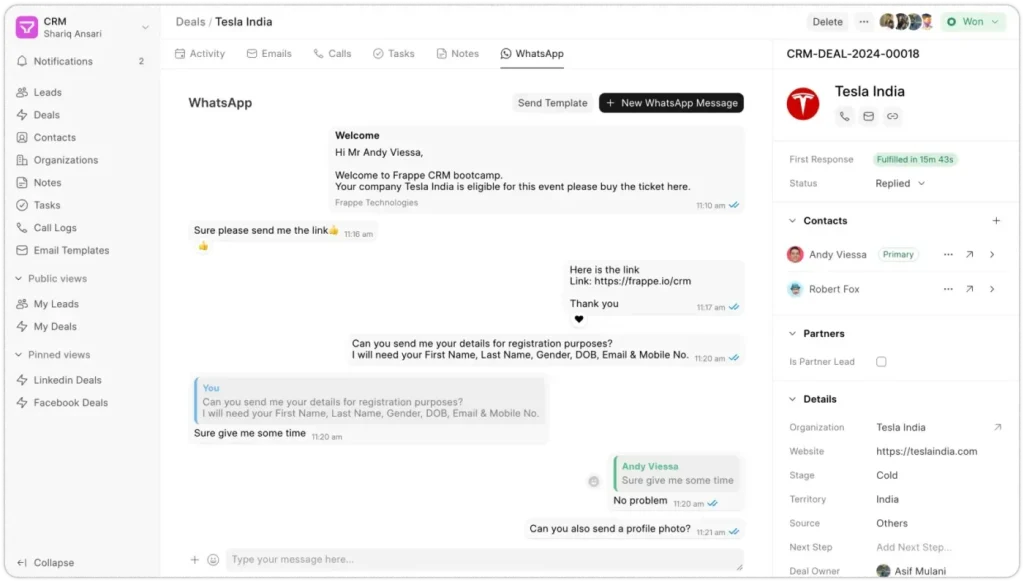Enable the Is Partner Lead checkbox
This screenshot has height=582, width=1024.
point(881,362)
